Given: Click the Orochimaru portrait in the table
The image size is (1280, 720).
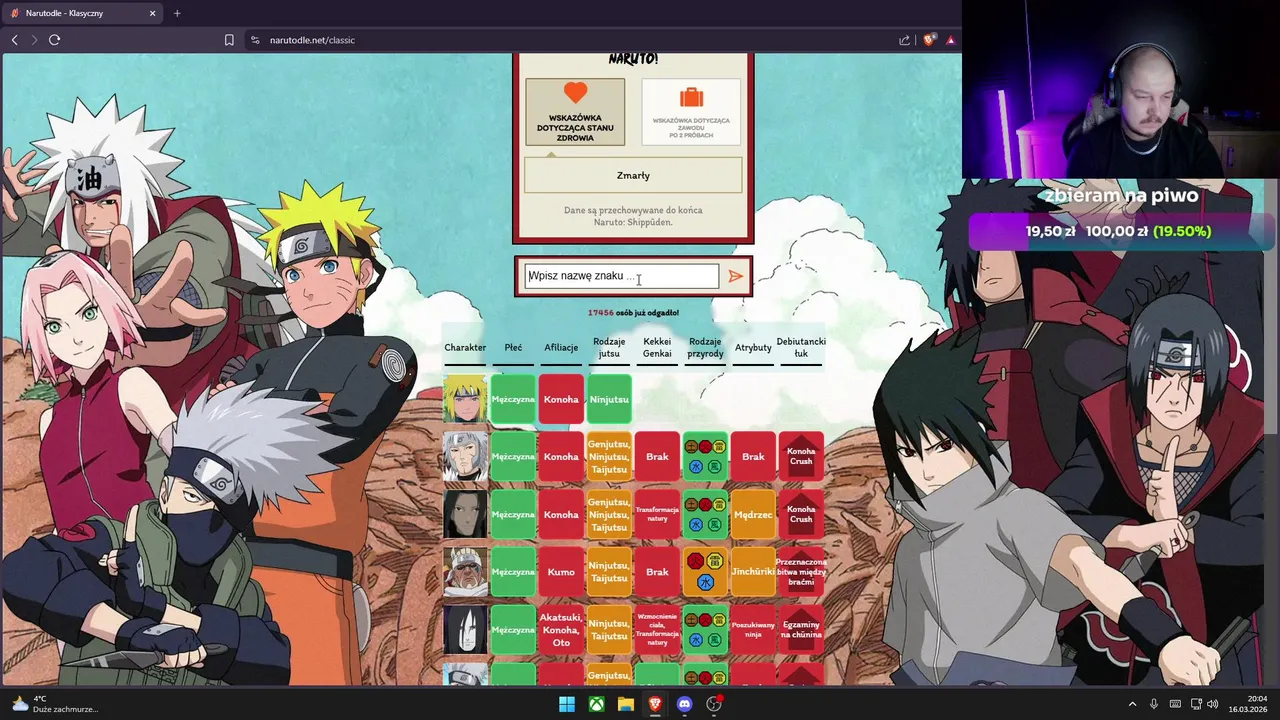Looking at the screenshot, I should pyautogui.click(x=465, y=629).
